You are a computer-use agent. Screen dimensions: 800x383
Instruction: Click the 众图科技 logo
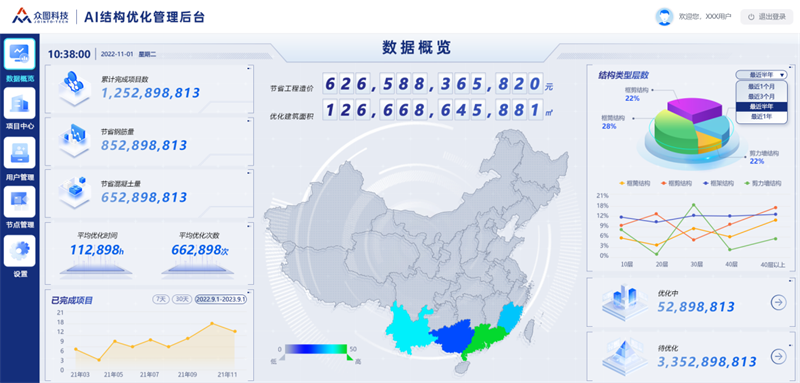click(x=40, y=16)
